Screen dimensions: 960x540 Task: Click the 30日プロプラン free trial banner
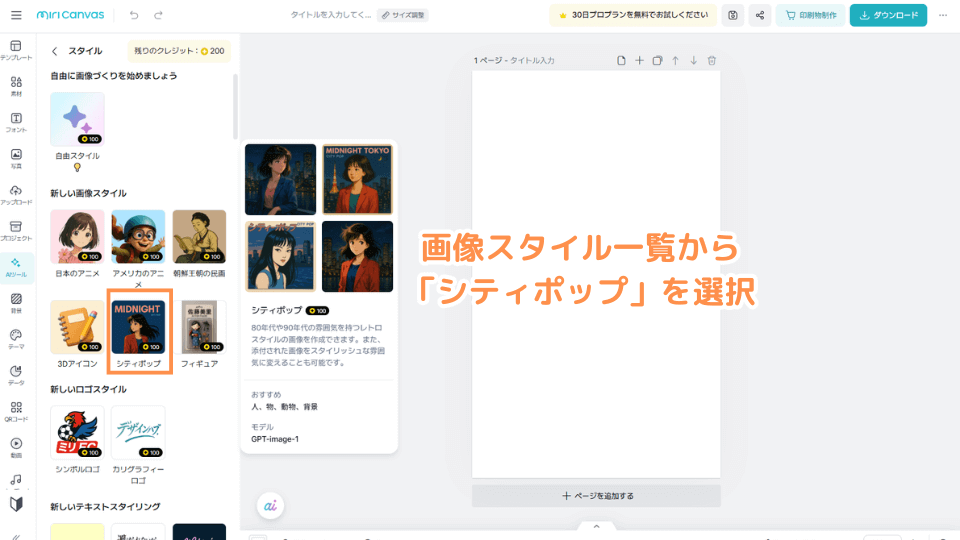coord(633,15)
